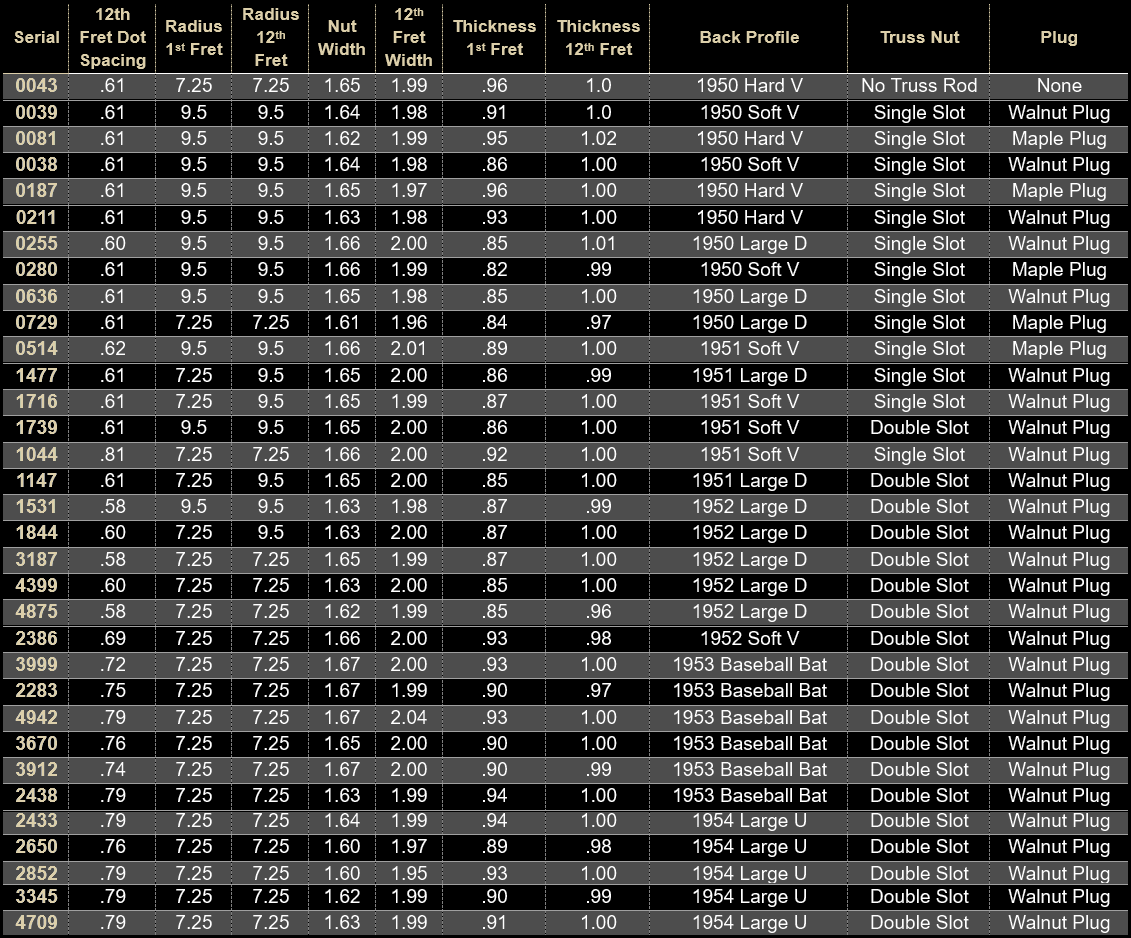
Task: Select serial number 4875
Action: click(x=37, y=611)
